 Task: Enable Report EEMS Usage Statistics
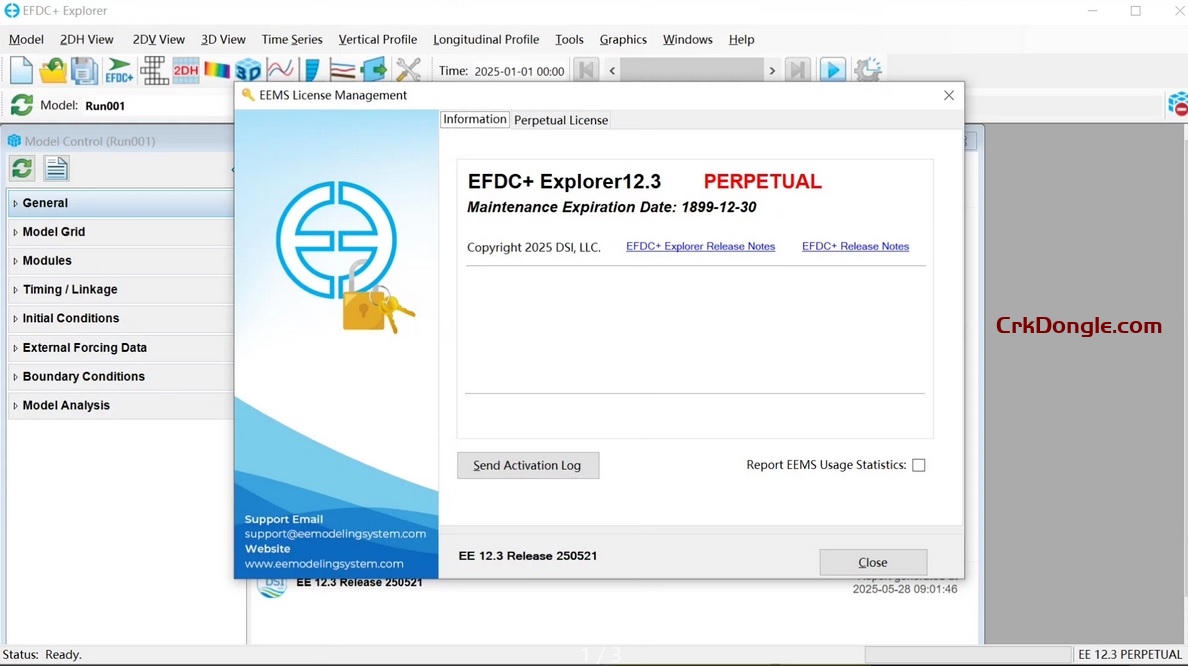[918, 464]
